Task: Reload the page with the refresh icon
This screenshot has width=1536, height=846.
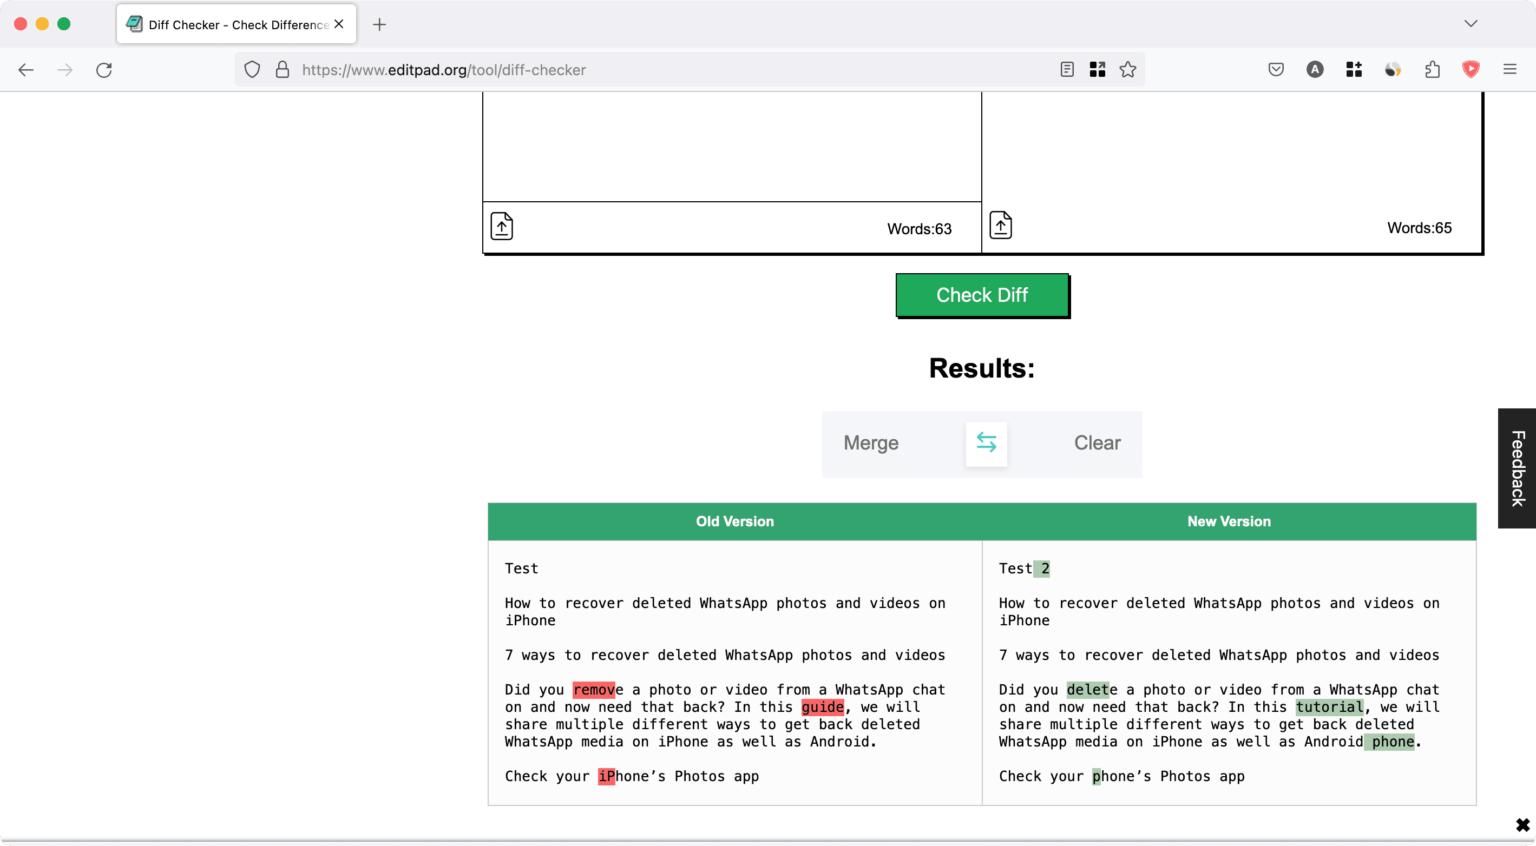Action: (x=104, y=70)
